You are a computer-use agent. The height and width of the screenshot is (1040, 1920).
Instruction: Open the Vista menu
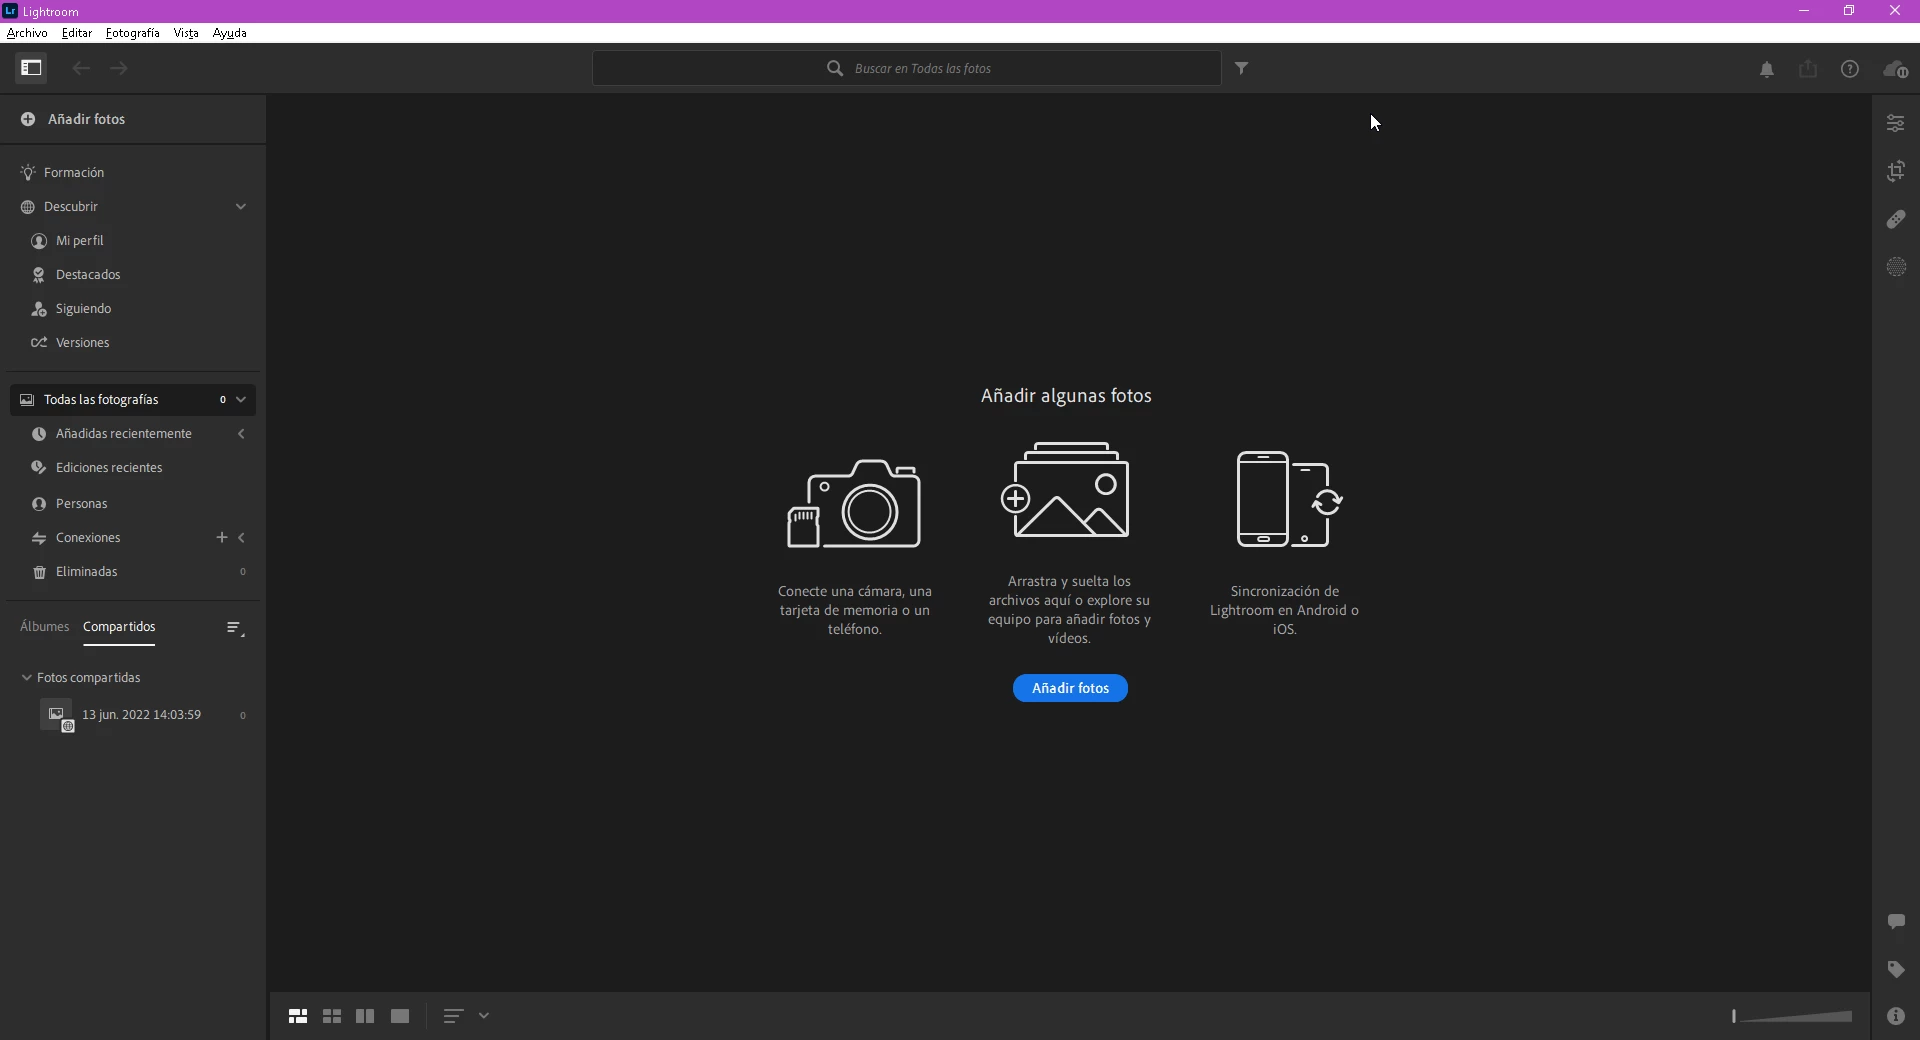[x=186, y=33]
